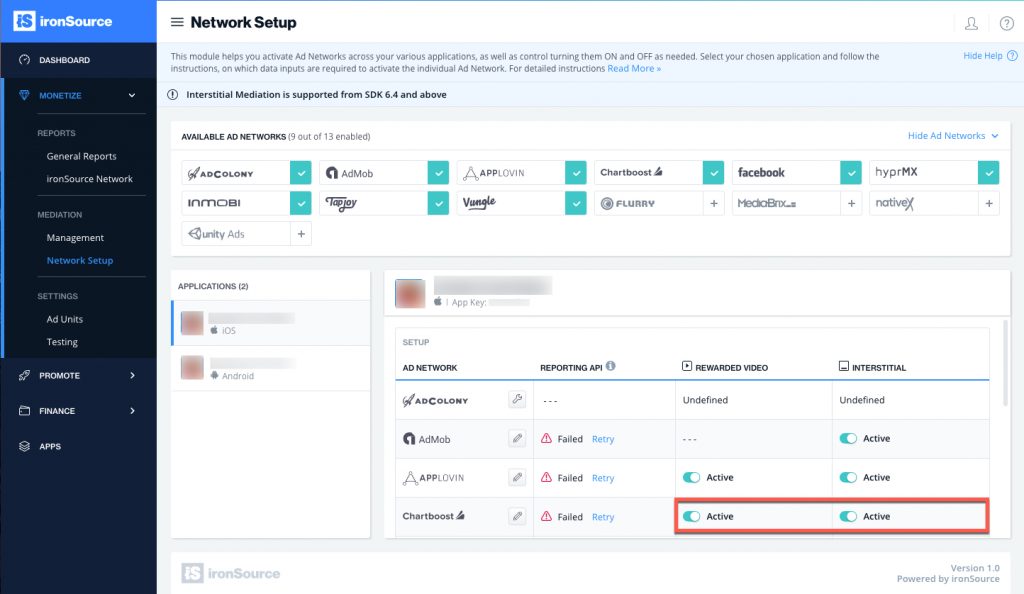
Task: Edit AdMob settings using the pencil icon
Action: (517, 438)
